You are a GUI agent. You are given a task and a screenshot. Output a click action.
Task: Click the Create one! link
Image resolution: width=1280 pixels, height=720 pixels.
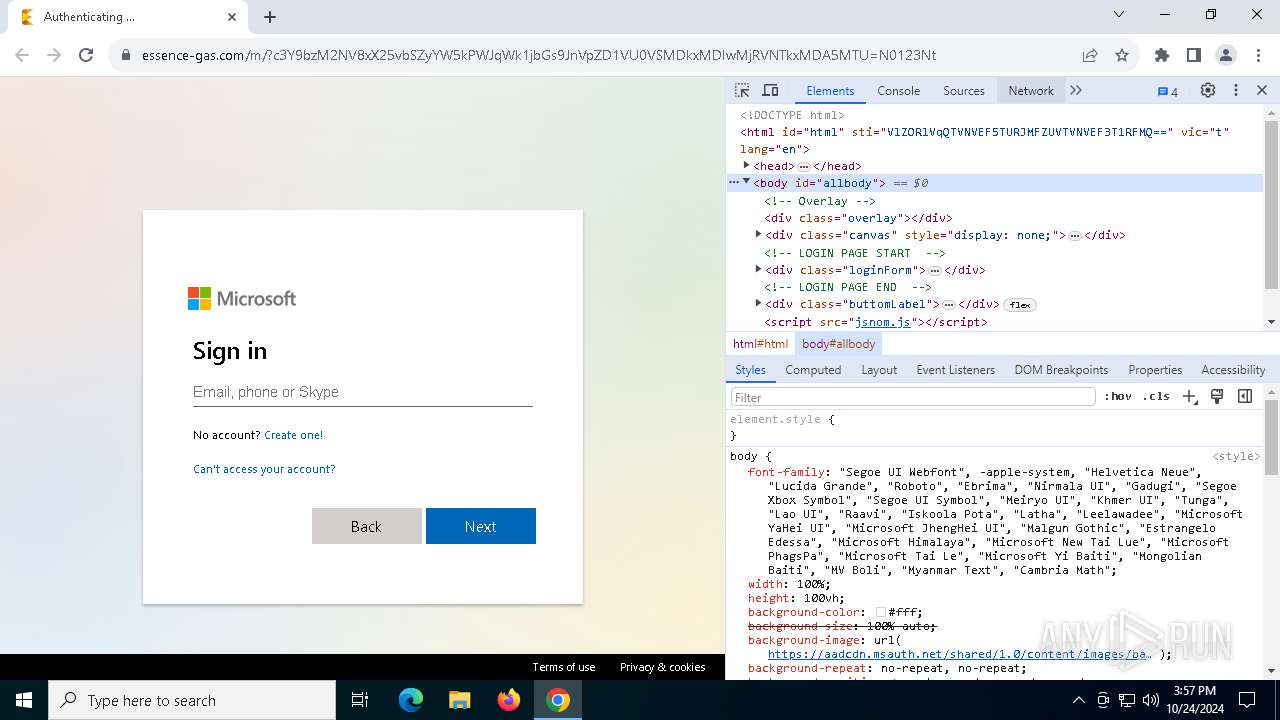tap(293, 435)
